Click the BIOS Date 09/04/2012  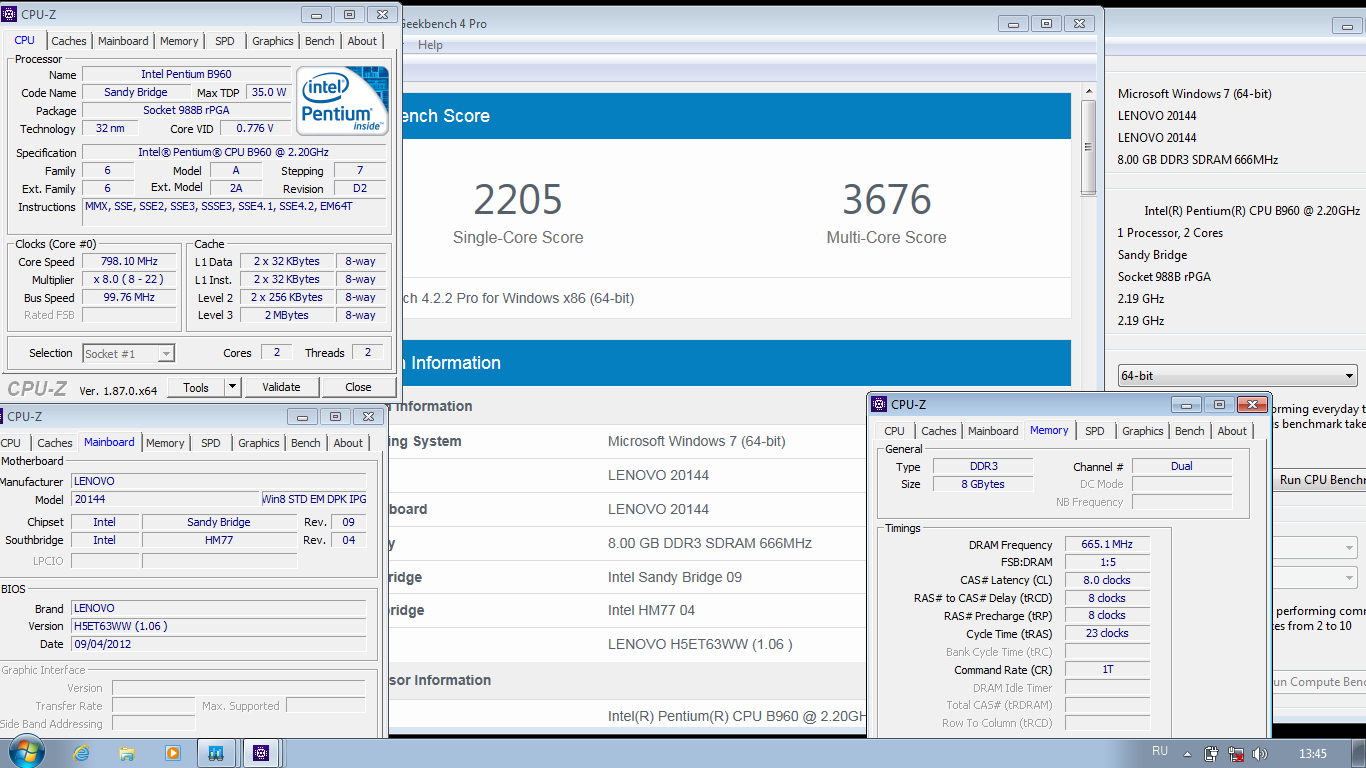tap(218, 644)
